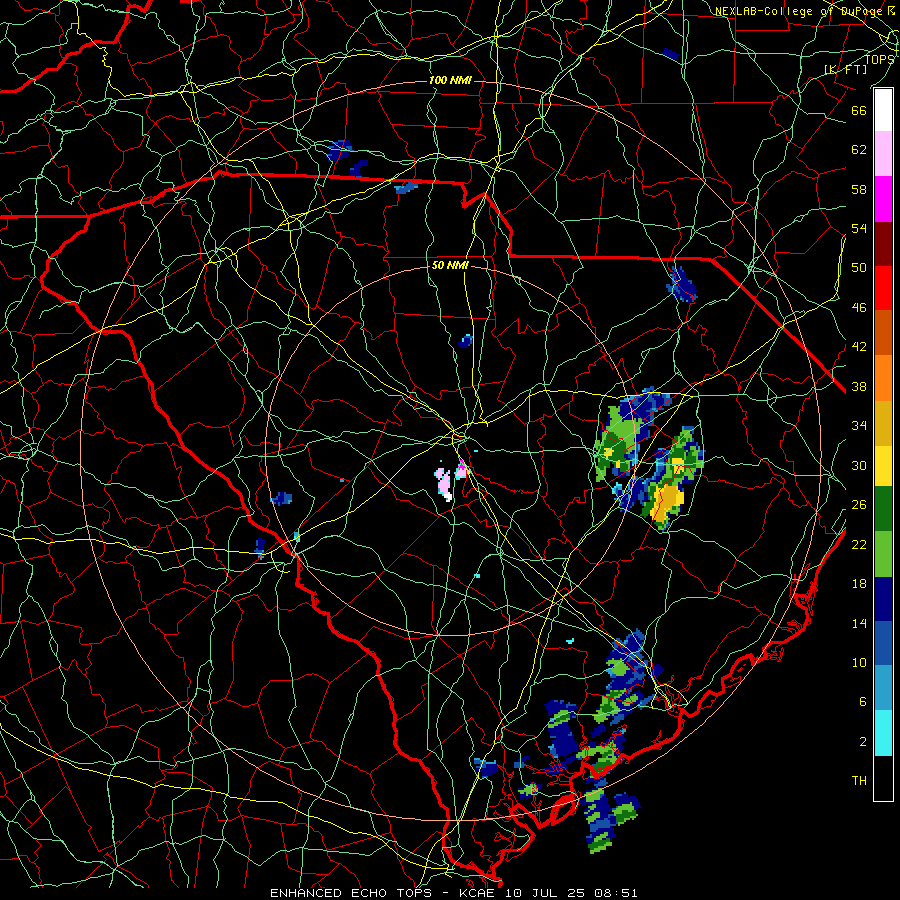Click the "18" legend value
This screenshot has height=900, width=900.
[859, 584]
